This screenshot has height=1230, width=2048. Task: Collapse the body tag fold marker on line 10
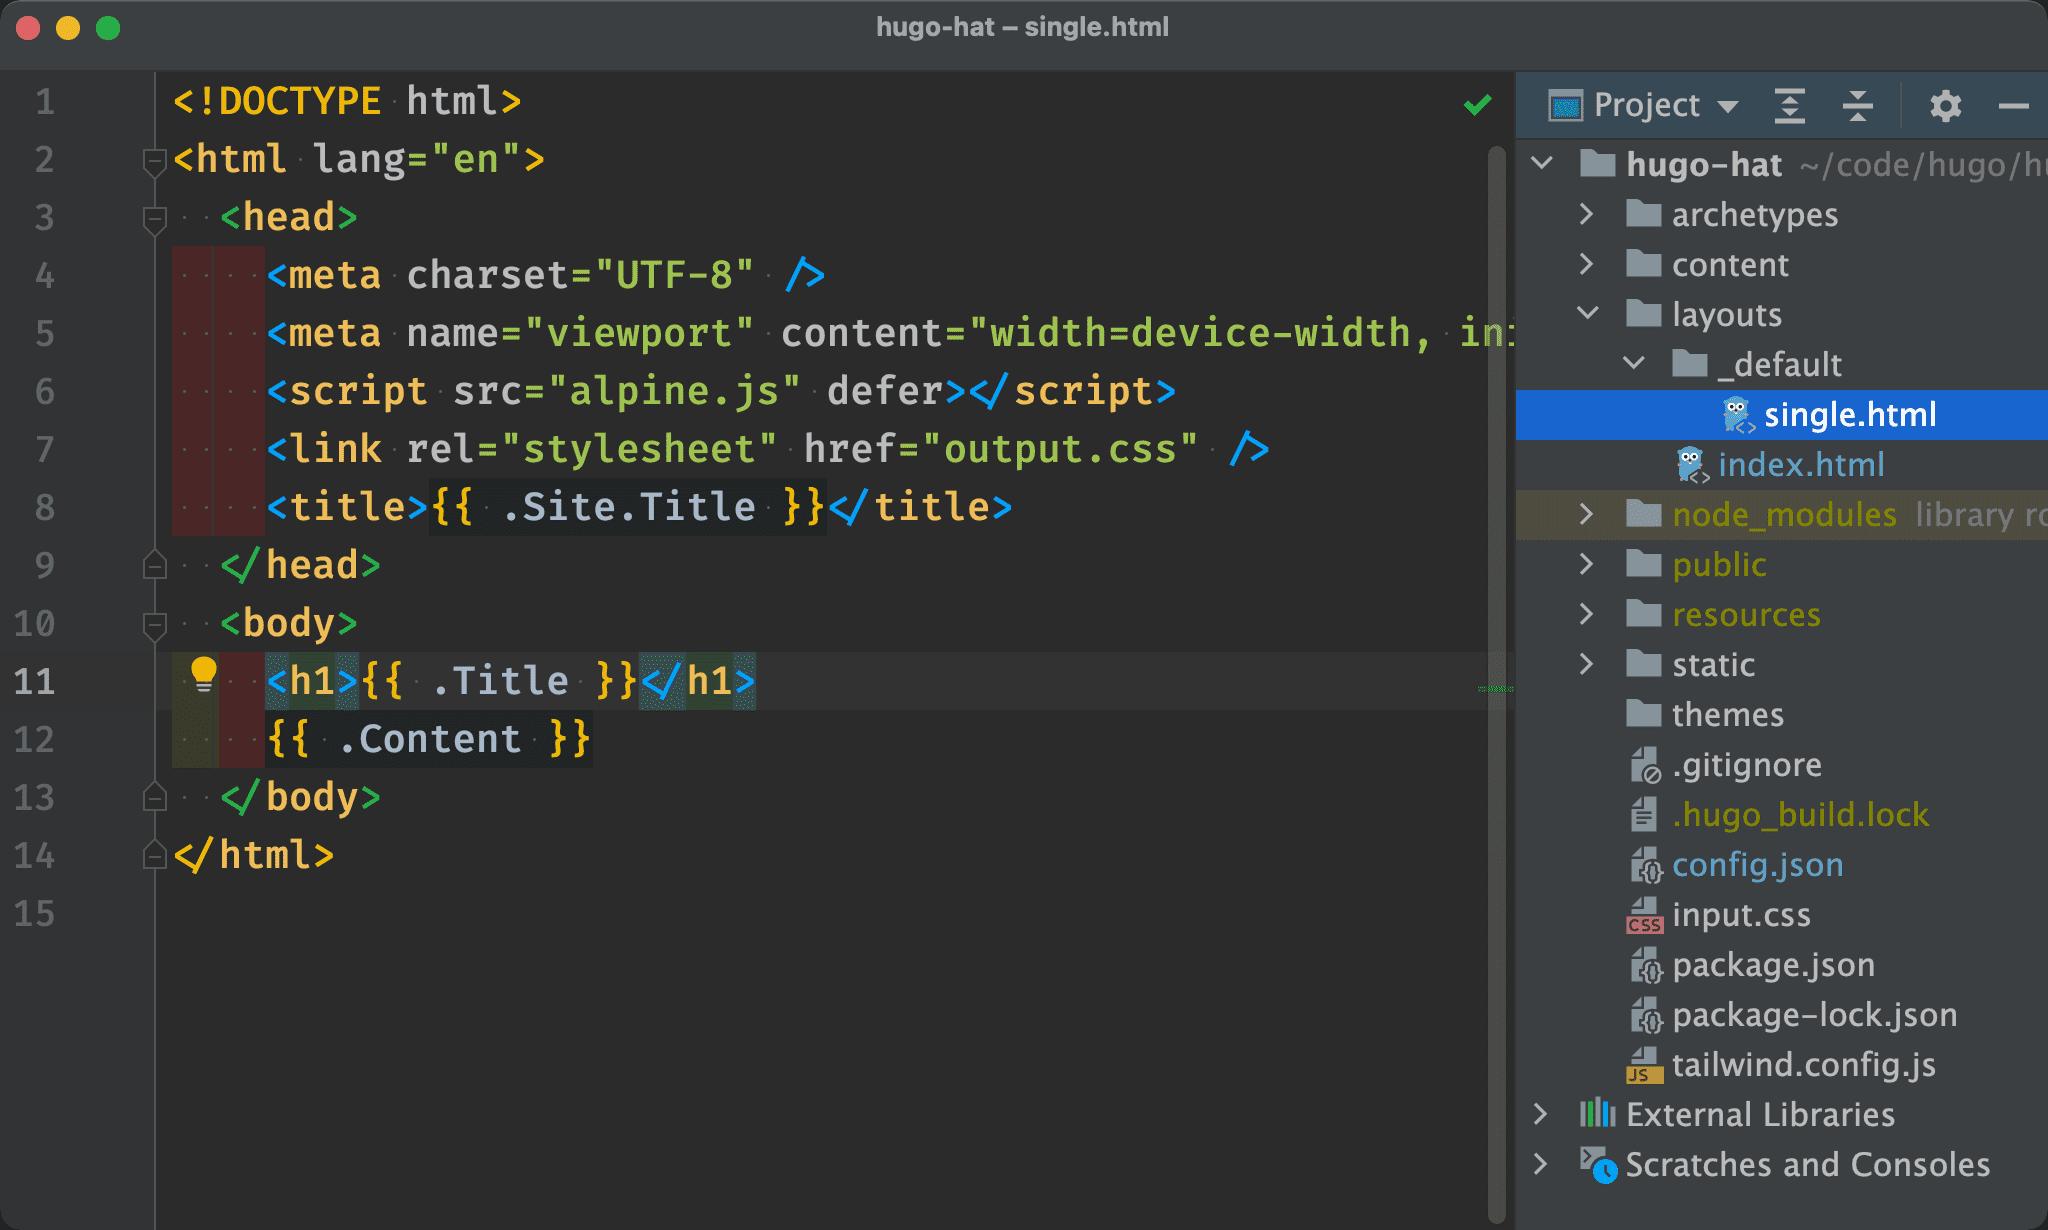154,625
